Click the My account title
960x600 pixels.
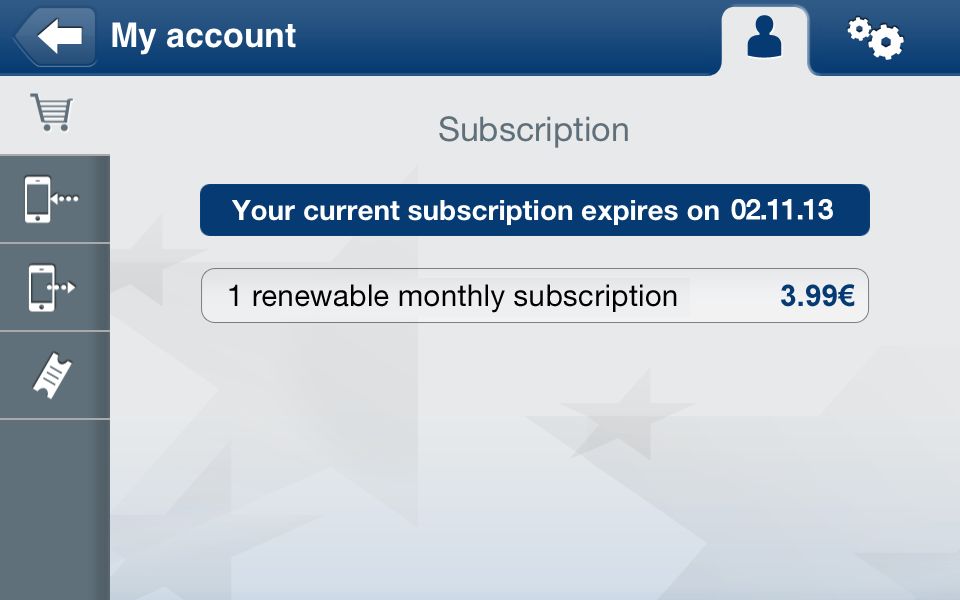click(203, 36)
